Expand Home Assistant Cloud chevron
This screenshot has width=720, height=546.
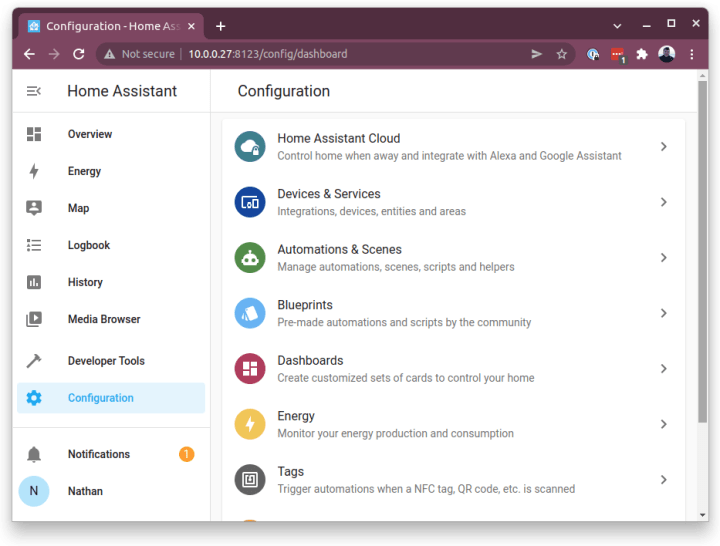tap(664, 146)
